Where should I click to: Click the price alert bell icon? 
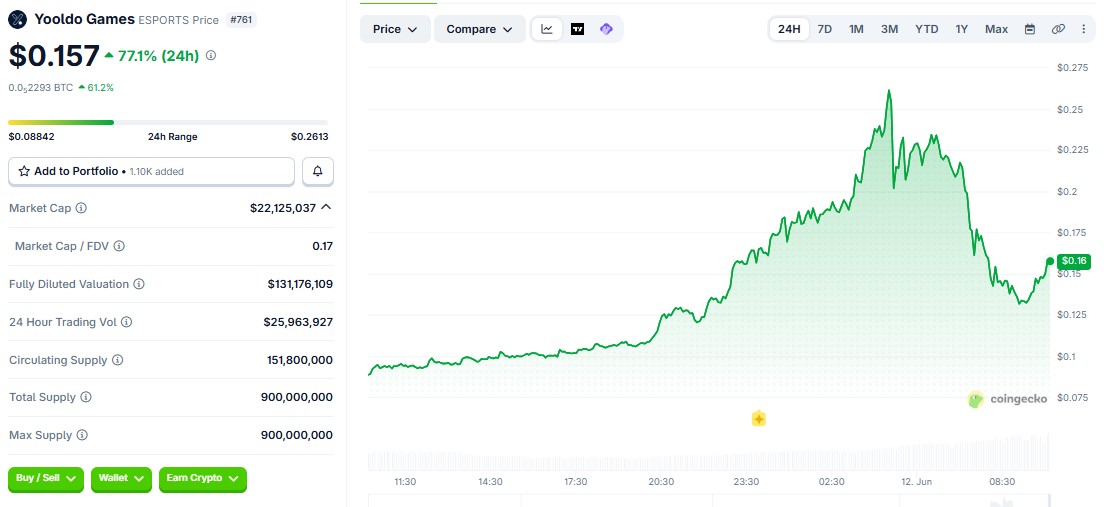[318, 171]
